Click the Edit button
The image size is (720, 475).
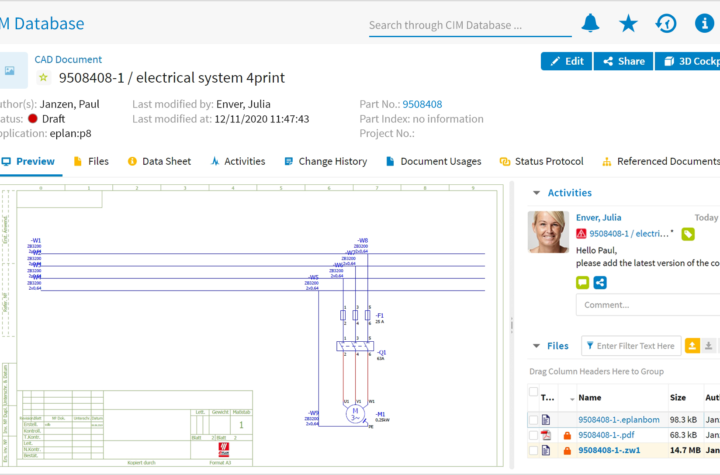[x=567, y=61]
